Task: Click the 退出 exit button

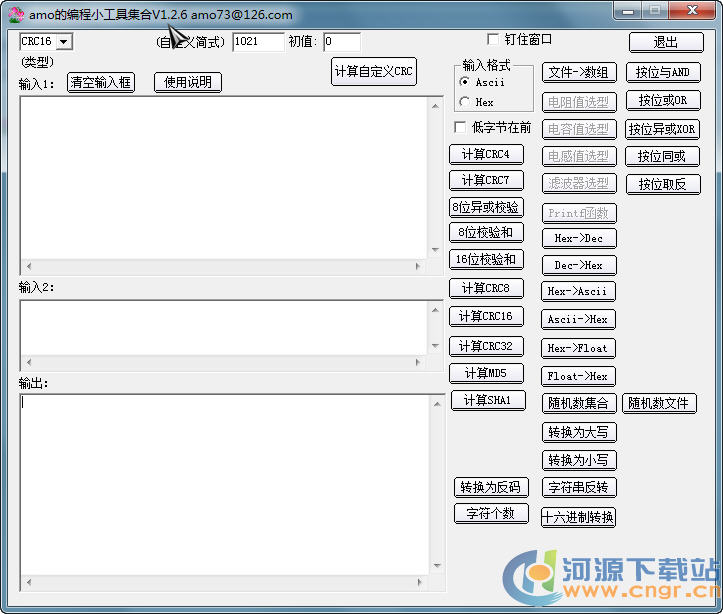Action: coord(666,42)
